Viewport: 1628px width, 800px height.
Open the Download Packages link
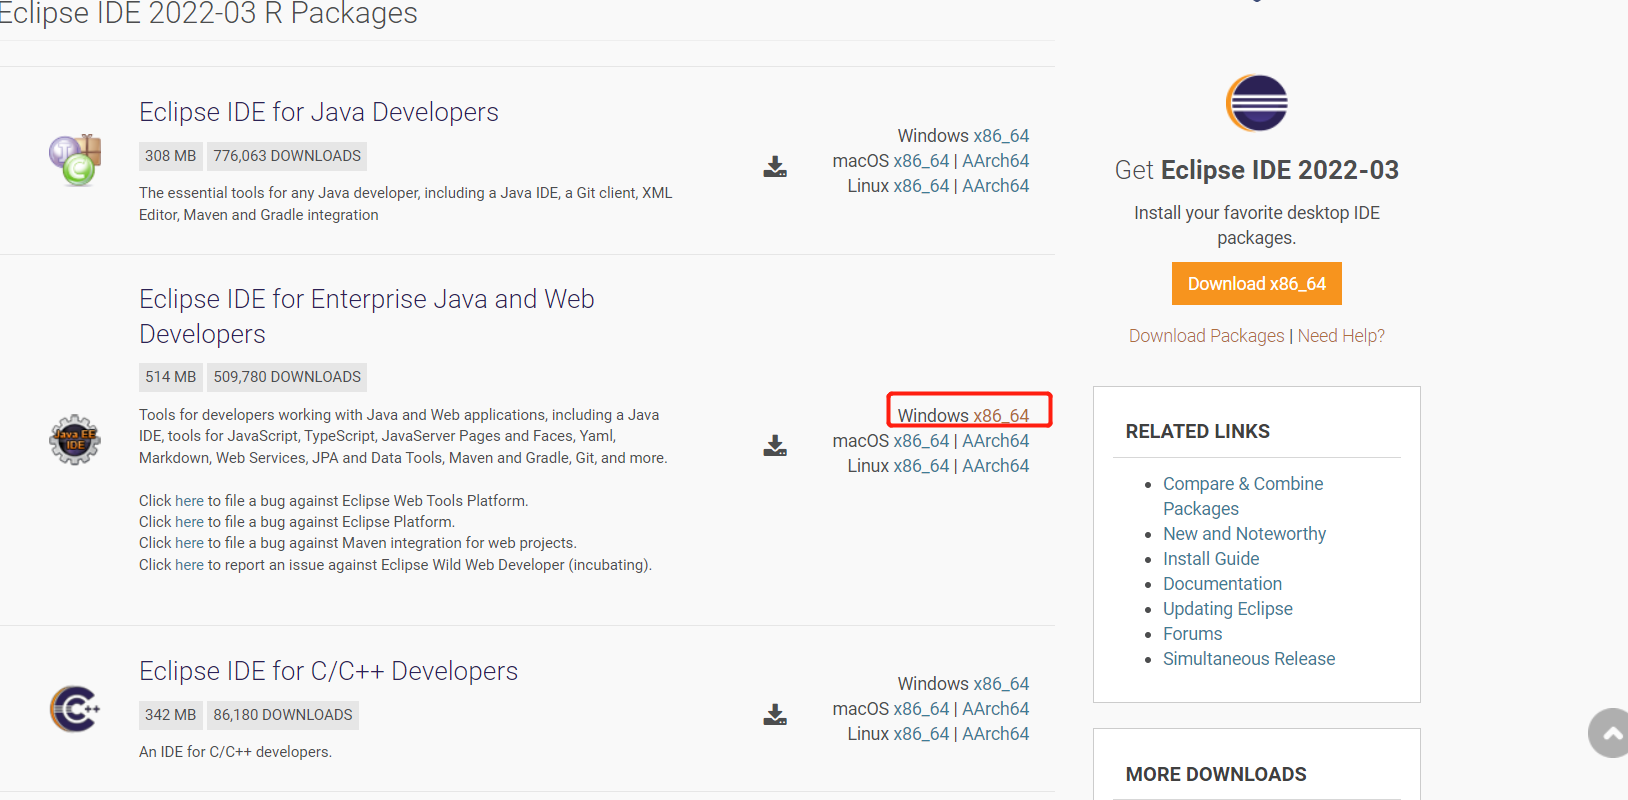click(x=1206, y=336)
